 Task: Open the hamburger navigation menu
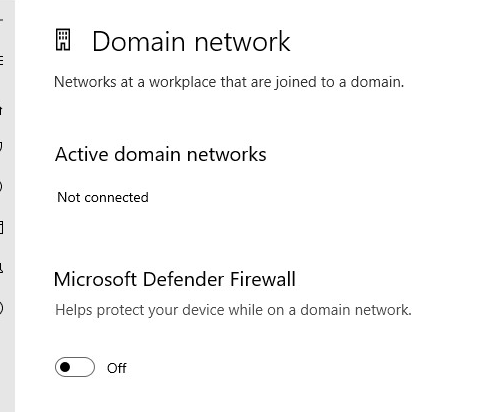(2, 61)
